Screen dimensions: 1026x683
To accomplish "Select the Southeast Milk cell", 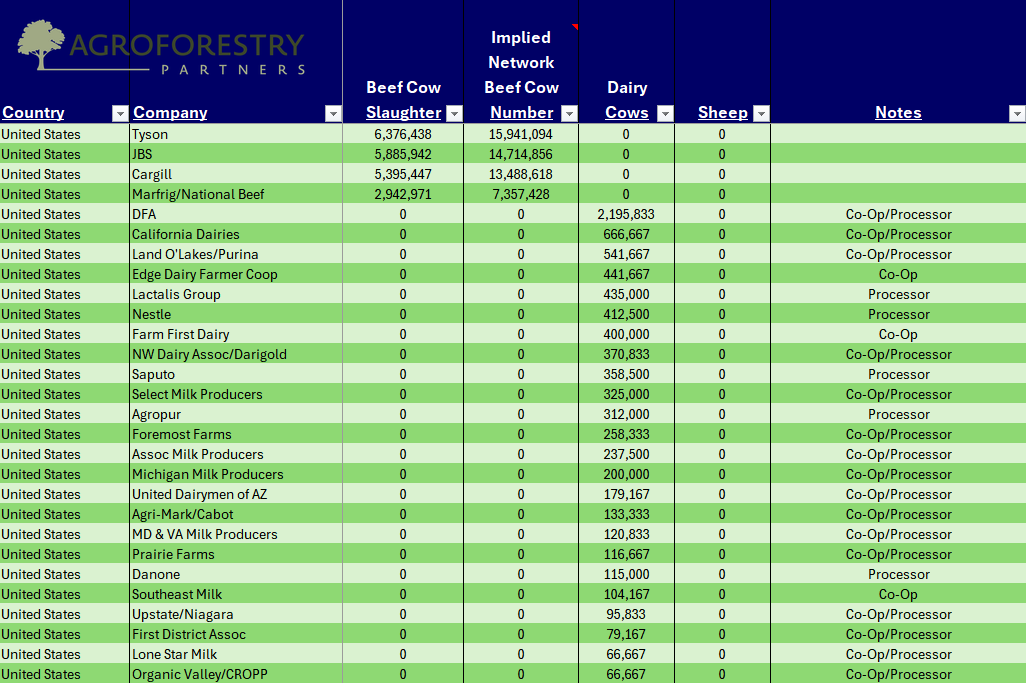I will [x=236, y=594].
